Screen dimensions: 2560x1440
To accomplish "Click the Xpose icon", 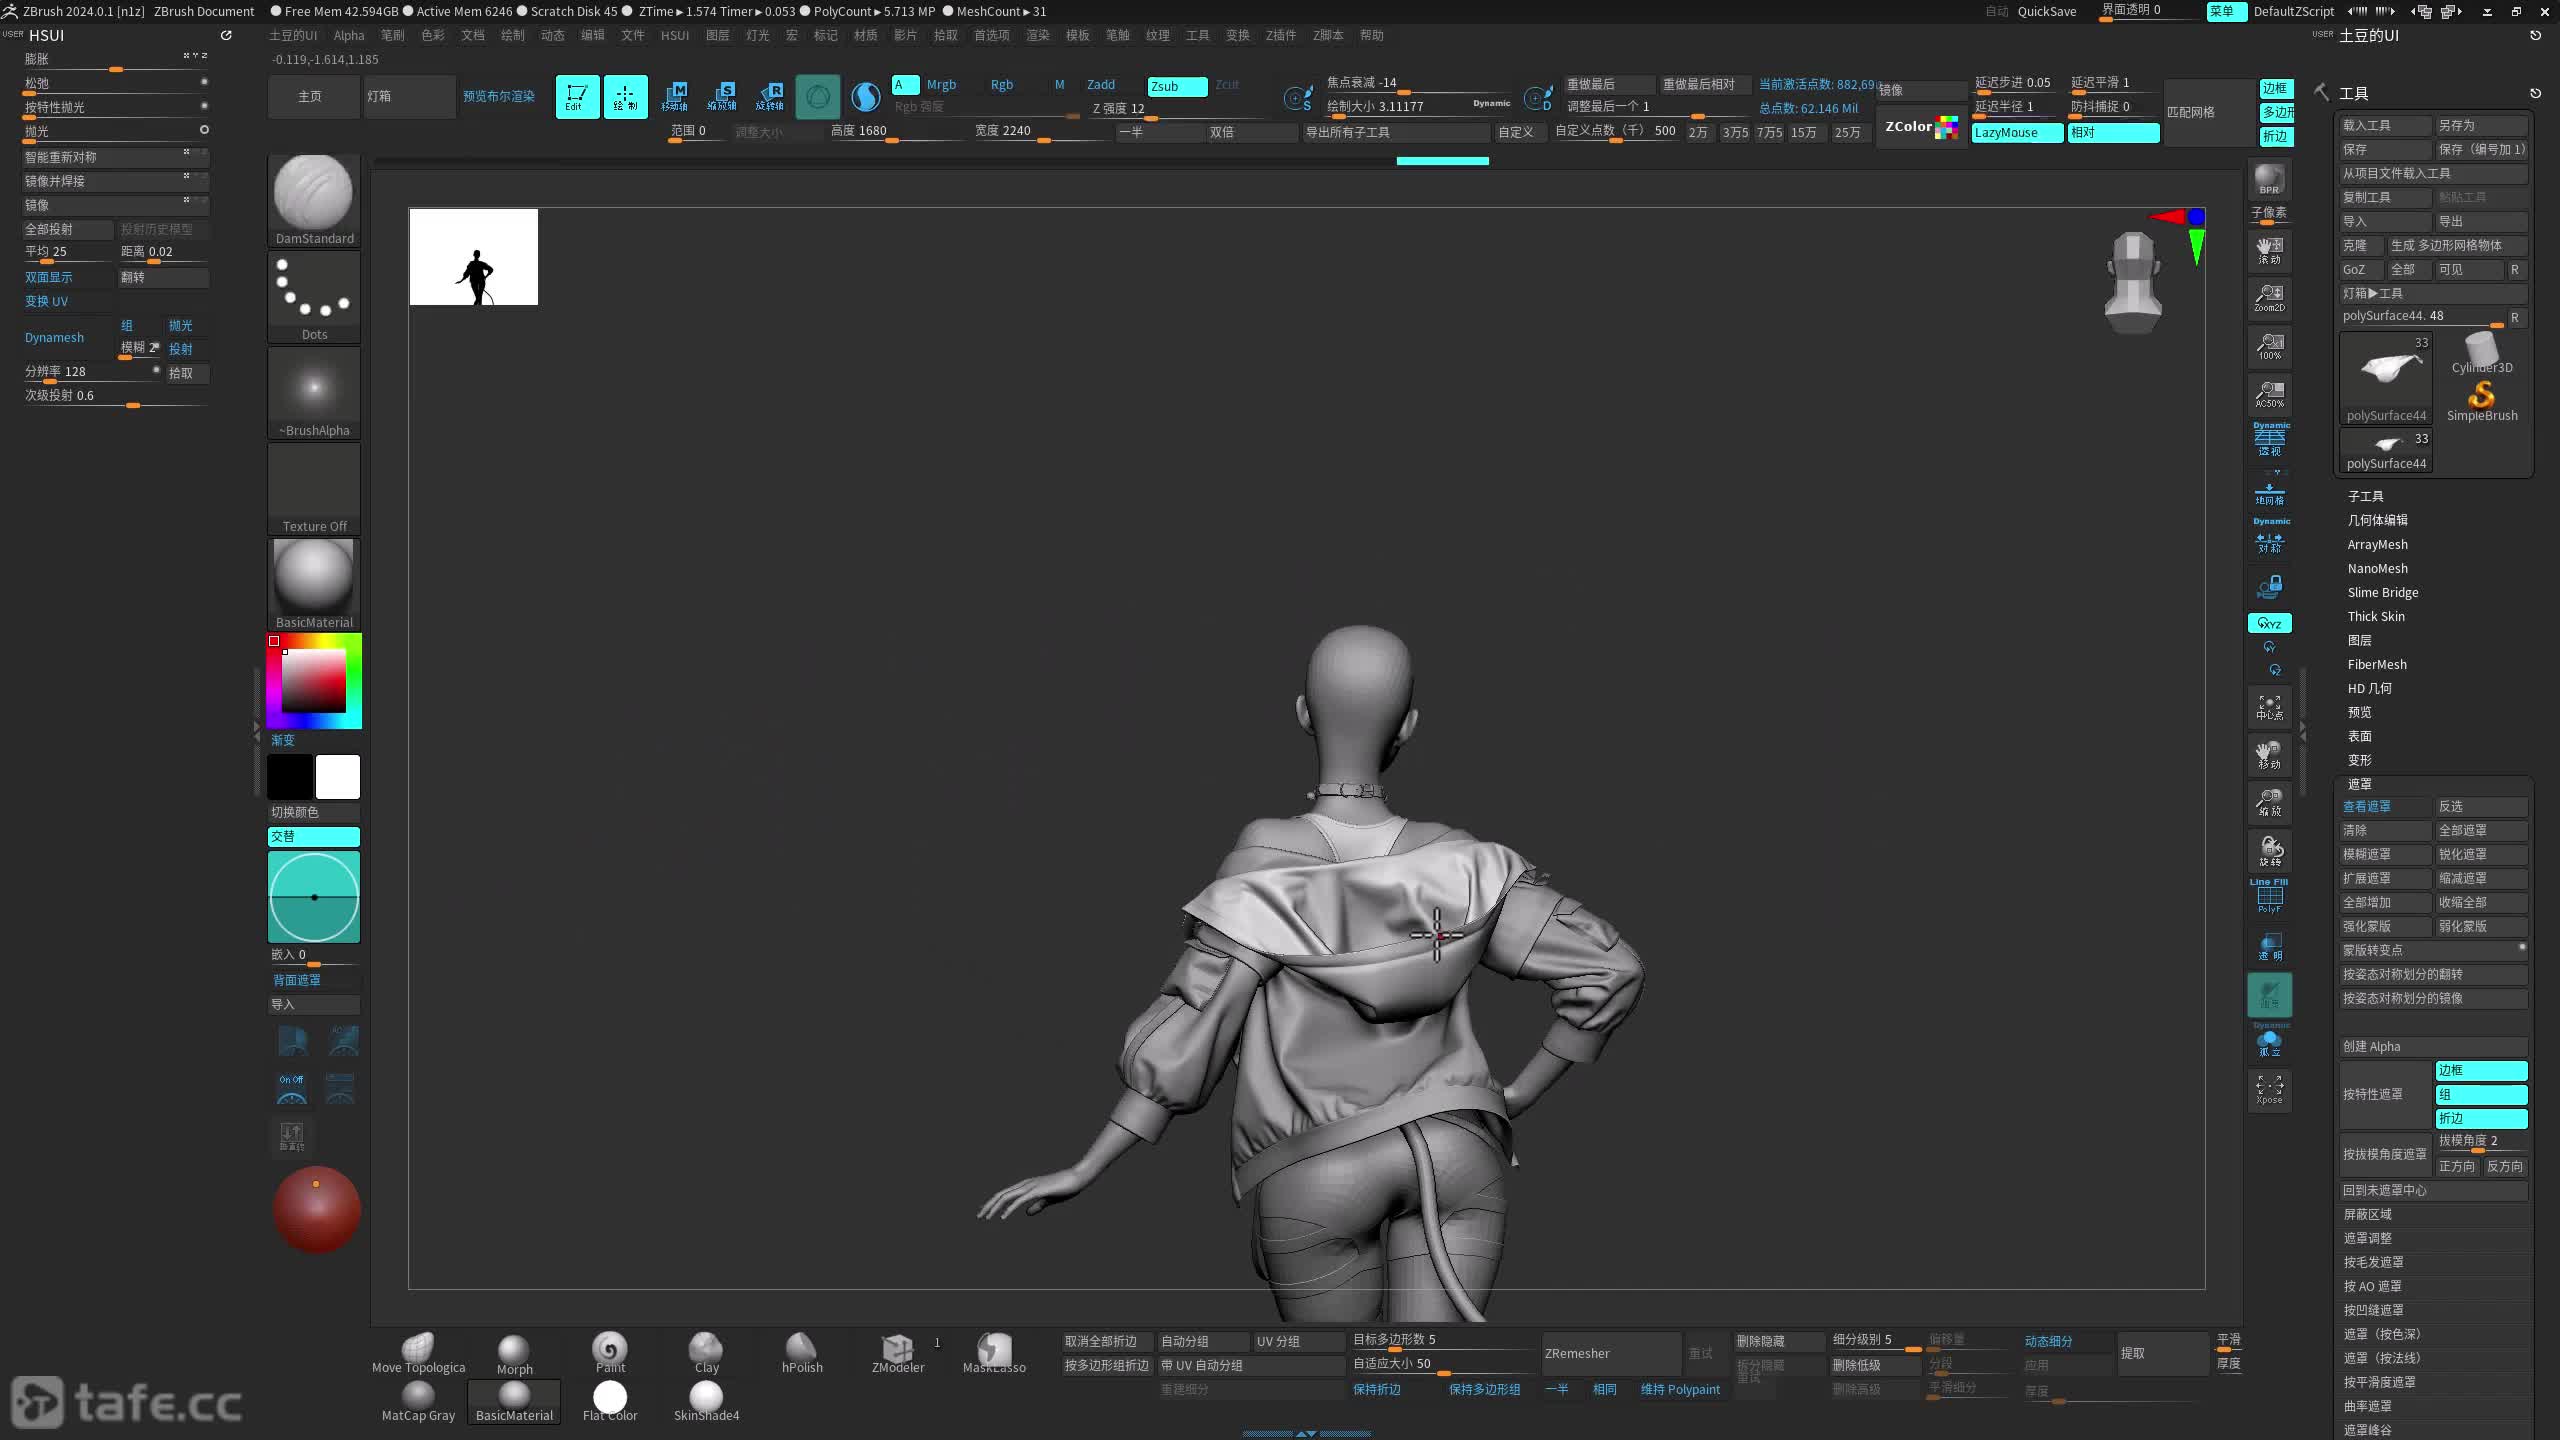I will [2269, 1090].
